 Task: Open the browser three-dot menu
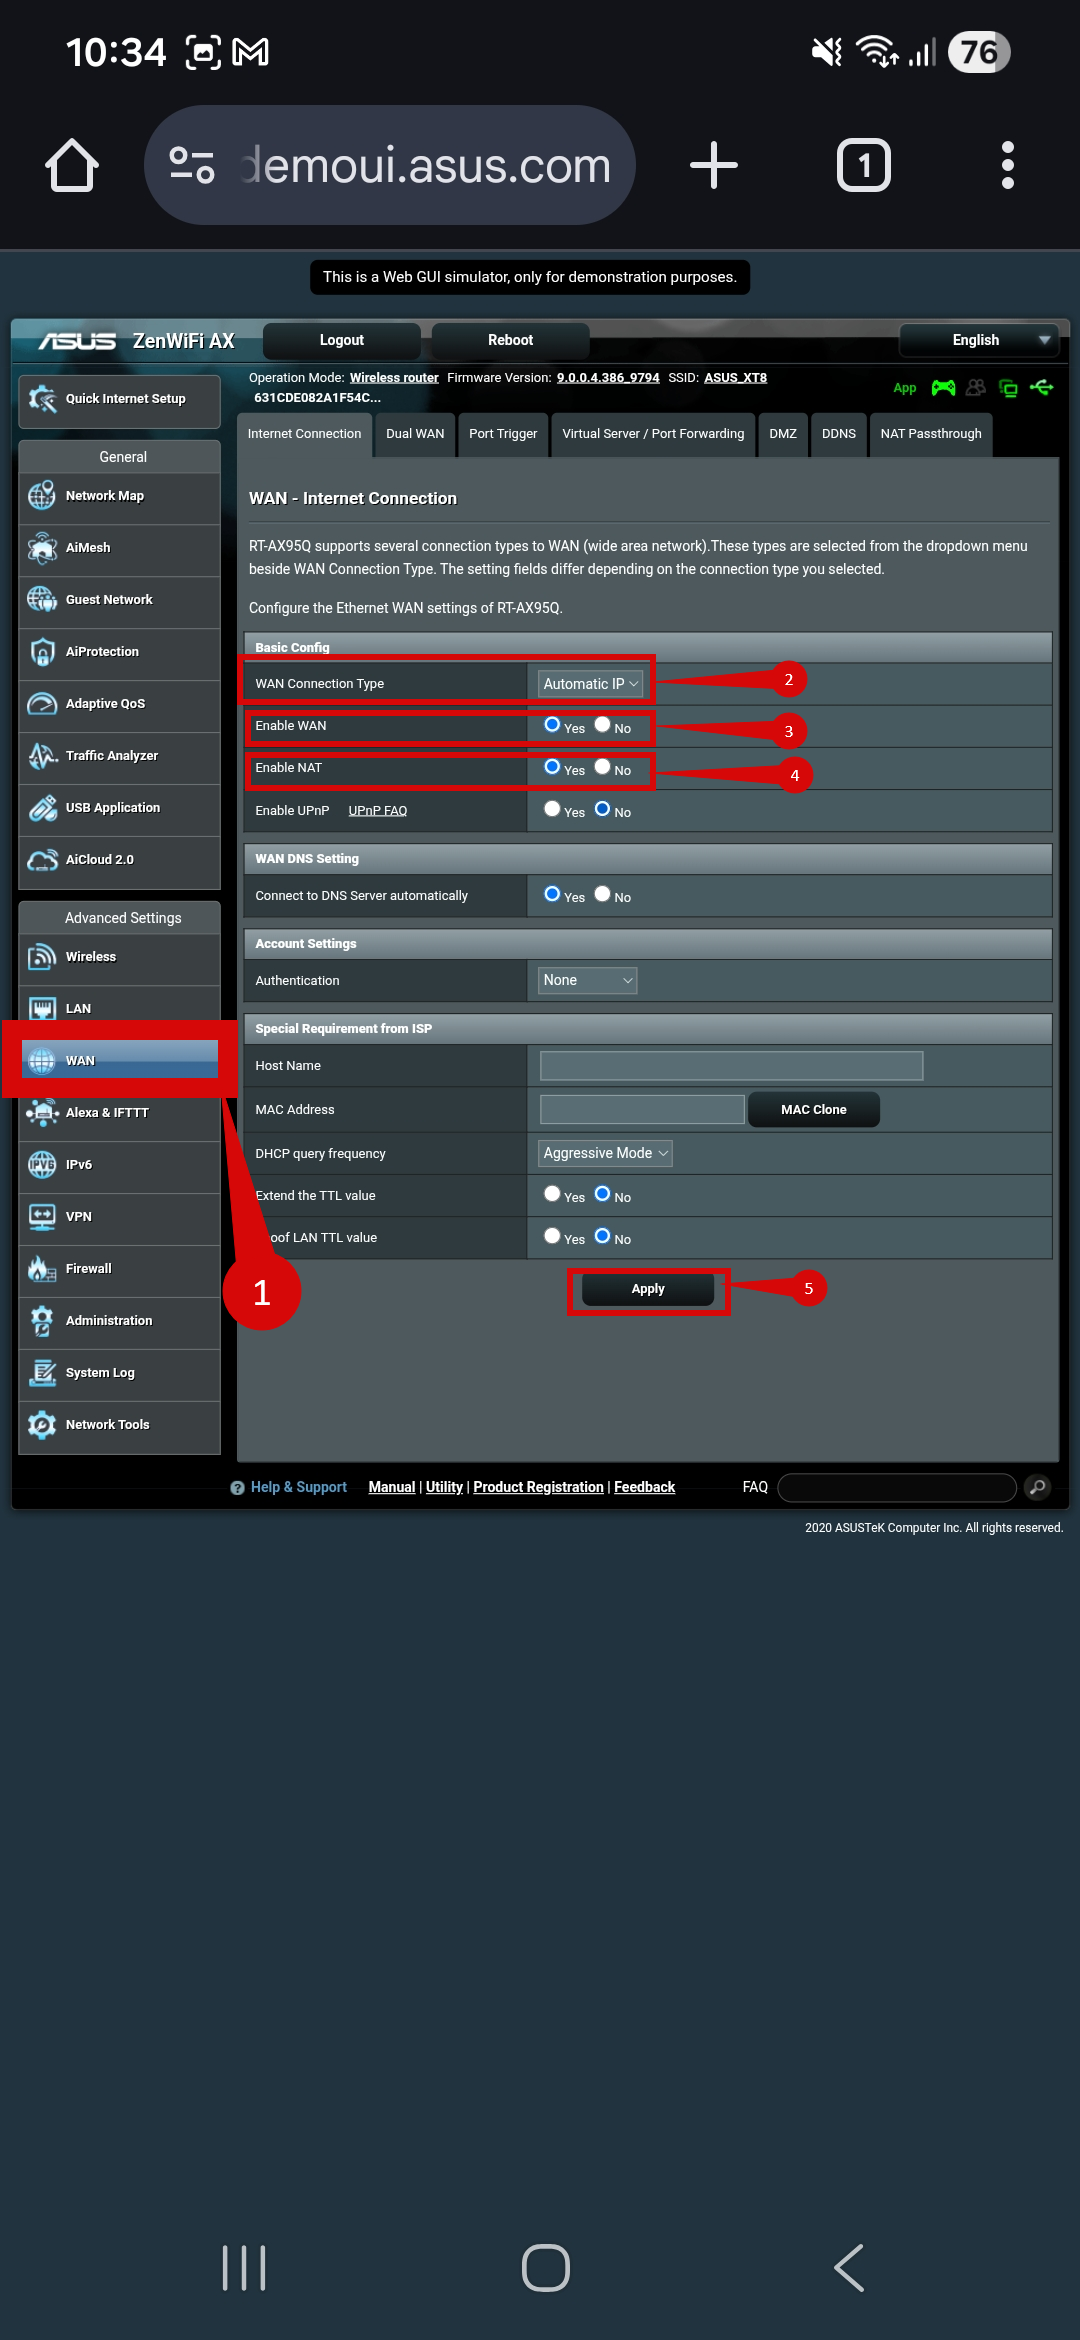(1008, 165)
